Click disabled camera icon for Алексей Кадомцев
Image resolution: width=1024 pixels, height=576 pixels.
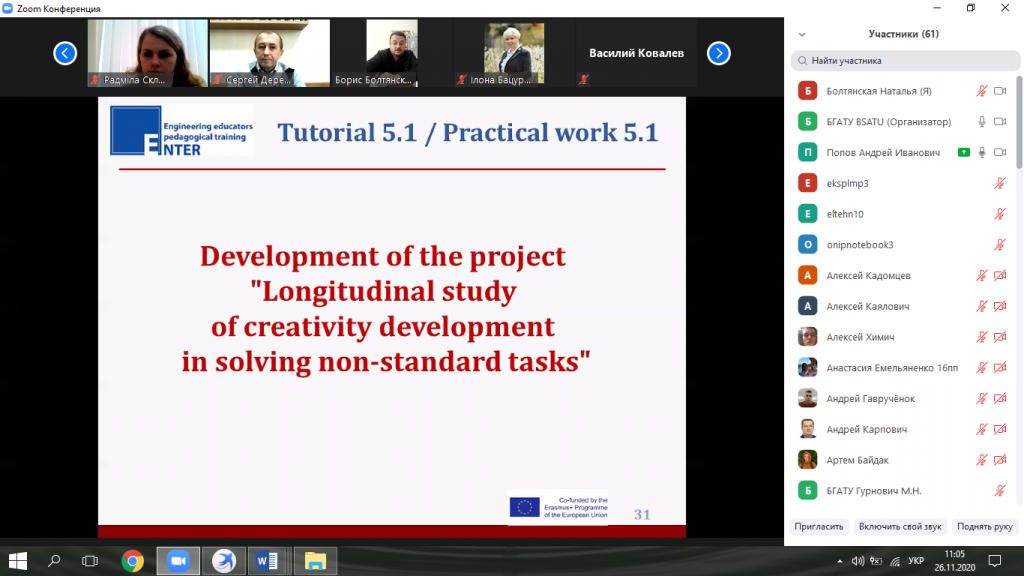pyautogui.click(x=1000, y=276)
